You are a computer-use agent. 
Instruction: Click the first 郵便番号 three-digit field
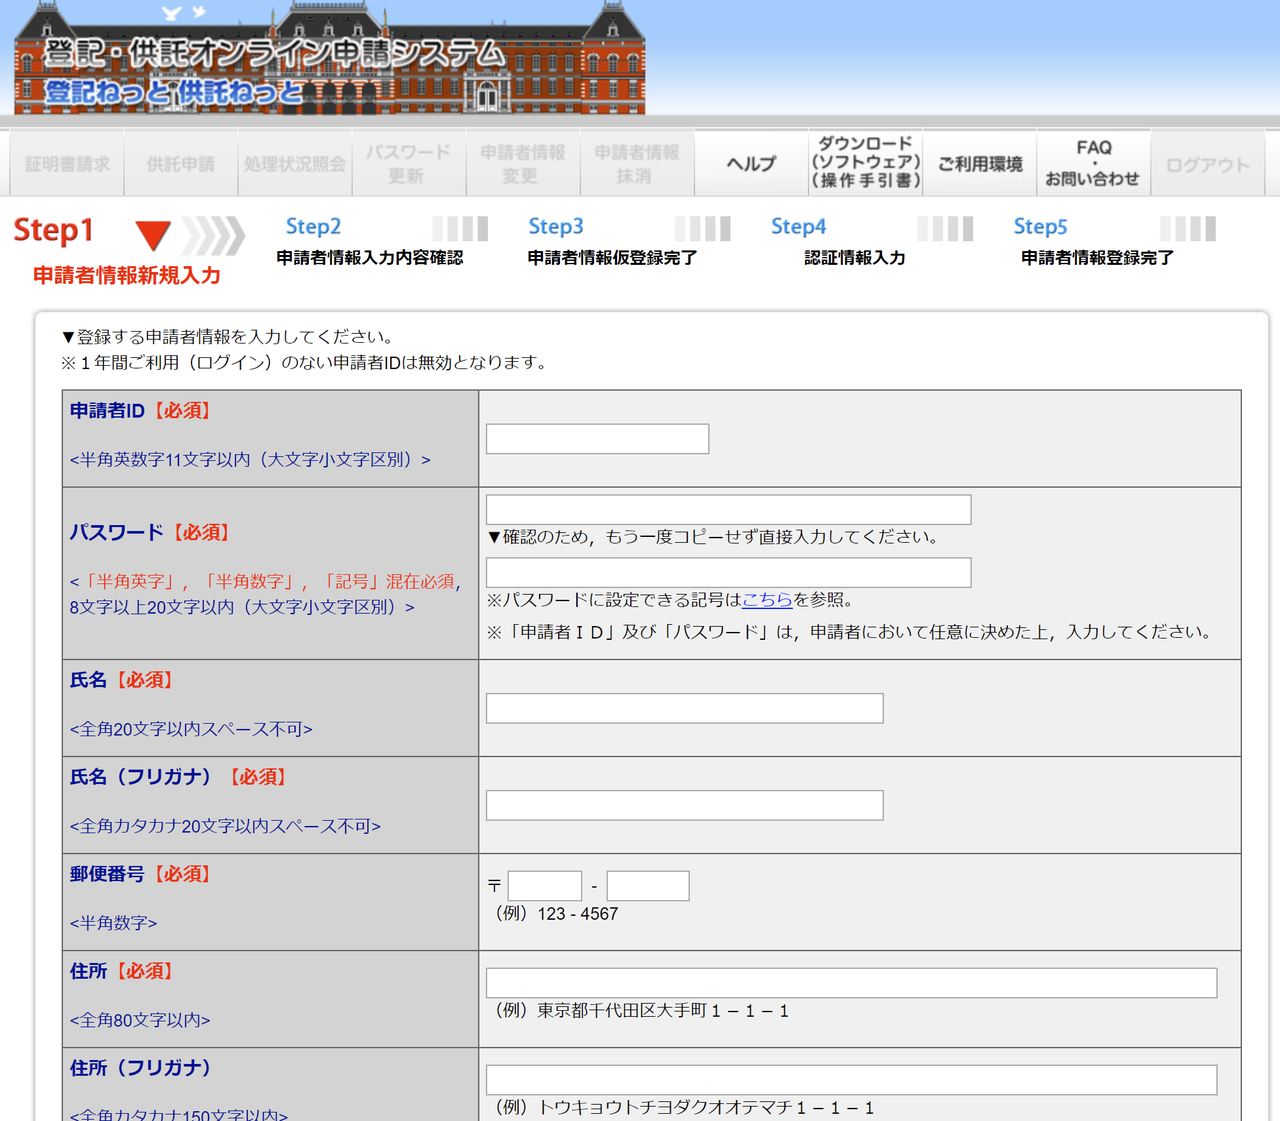(545, 886)
